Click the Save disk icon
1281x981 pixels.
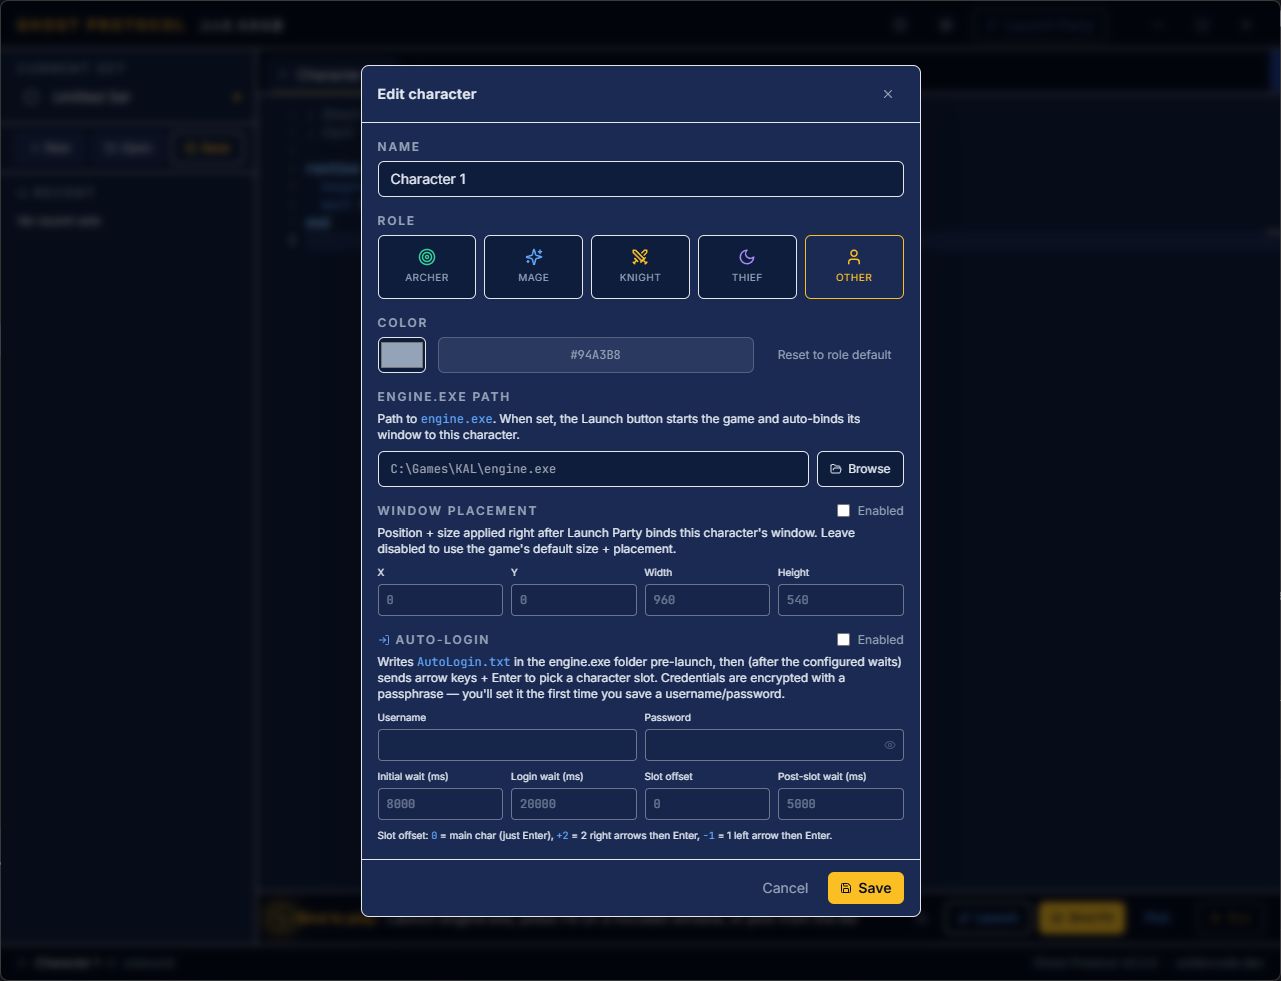pyautogui.click(x=849, y=888)
